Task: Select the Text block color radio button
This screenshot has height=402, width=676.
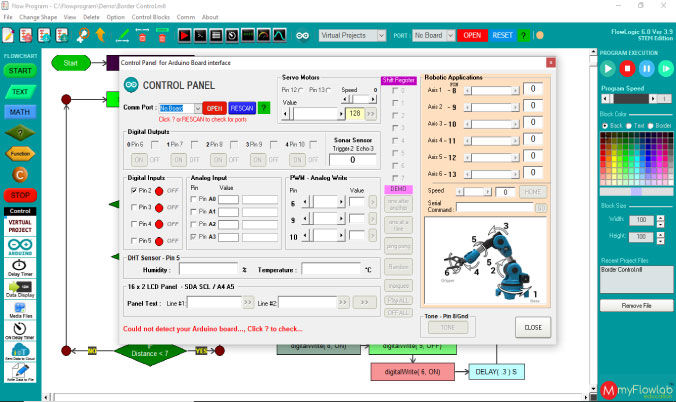Action: pos(629,126)
